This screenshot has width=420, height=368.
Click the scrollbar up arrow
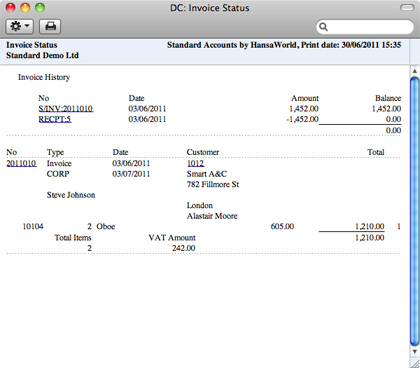415,71
